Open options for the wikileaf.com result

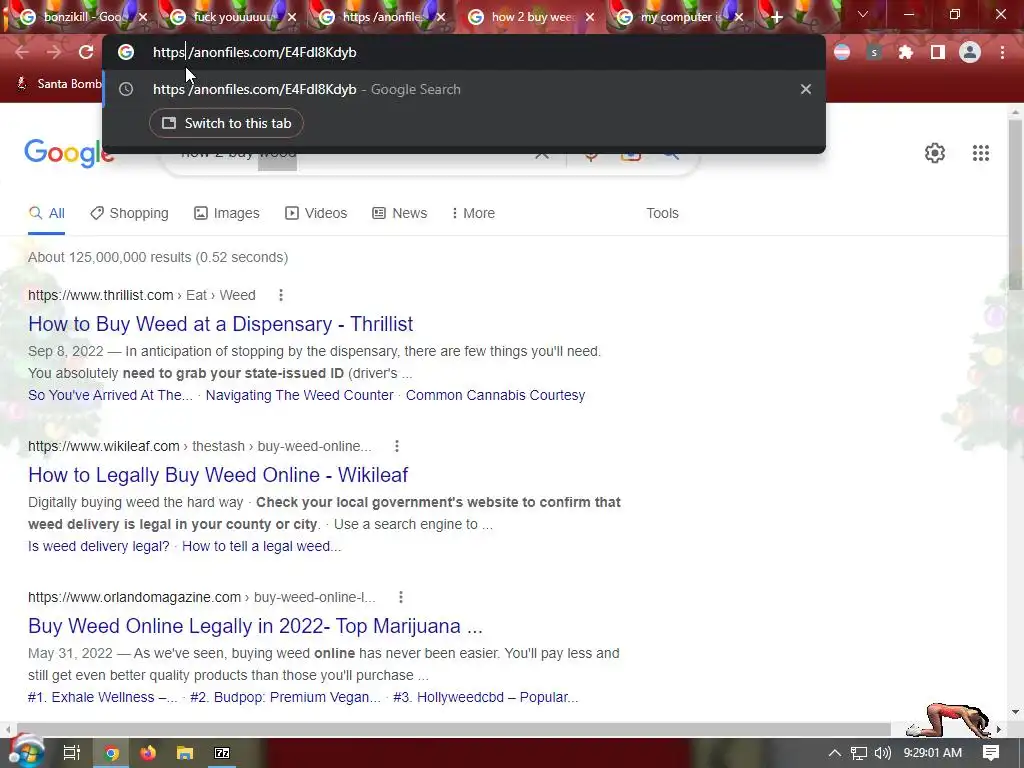pyautogui.click(x=396, y=446)
